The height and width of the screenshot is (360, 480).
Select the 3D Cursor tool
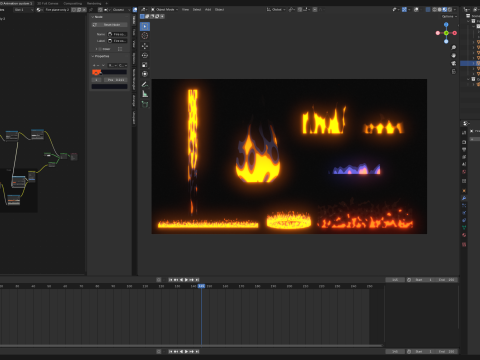tap(145, 36)
